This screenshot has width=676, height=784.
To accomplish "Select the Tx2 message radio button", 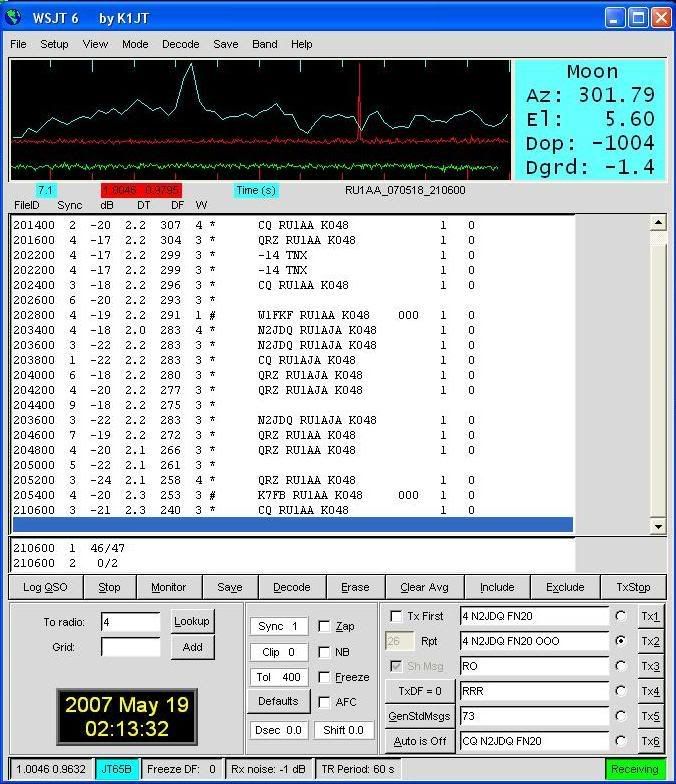I will 621,640.
